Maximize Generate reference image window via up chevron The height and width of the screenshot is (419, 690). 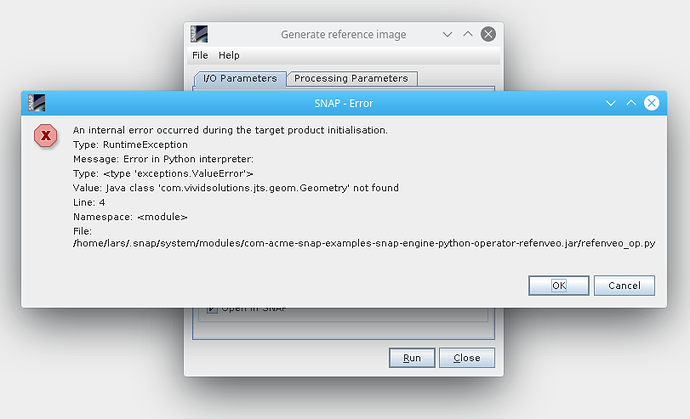468,33
